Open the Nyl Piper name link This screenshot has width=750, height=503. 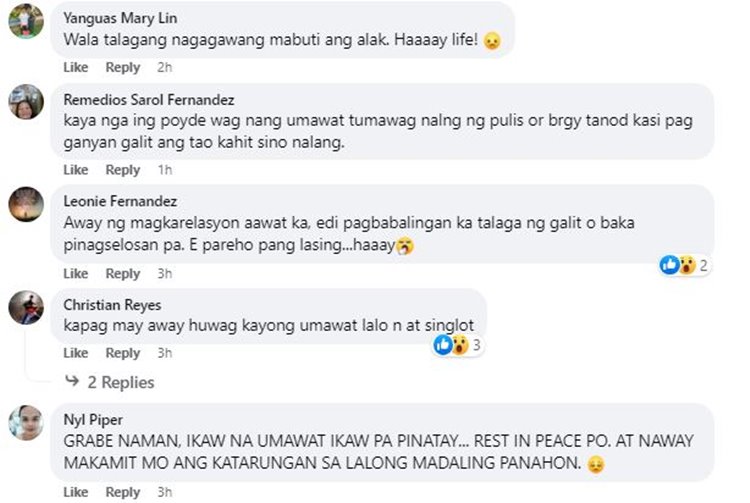pos(93,420)
